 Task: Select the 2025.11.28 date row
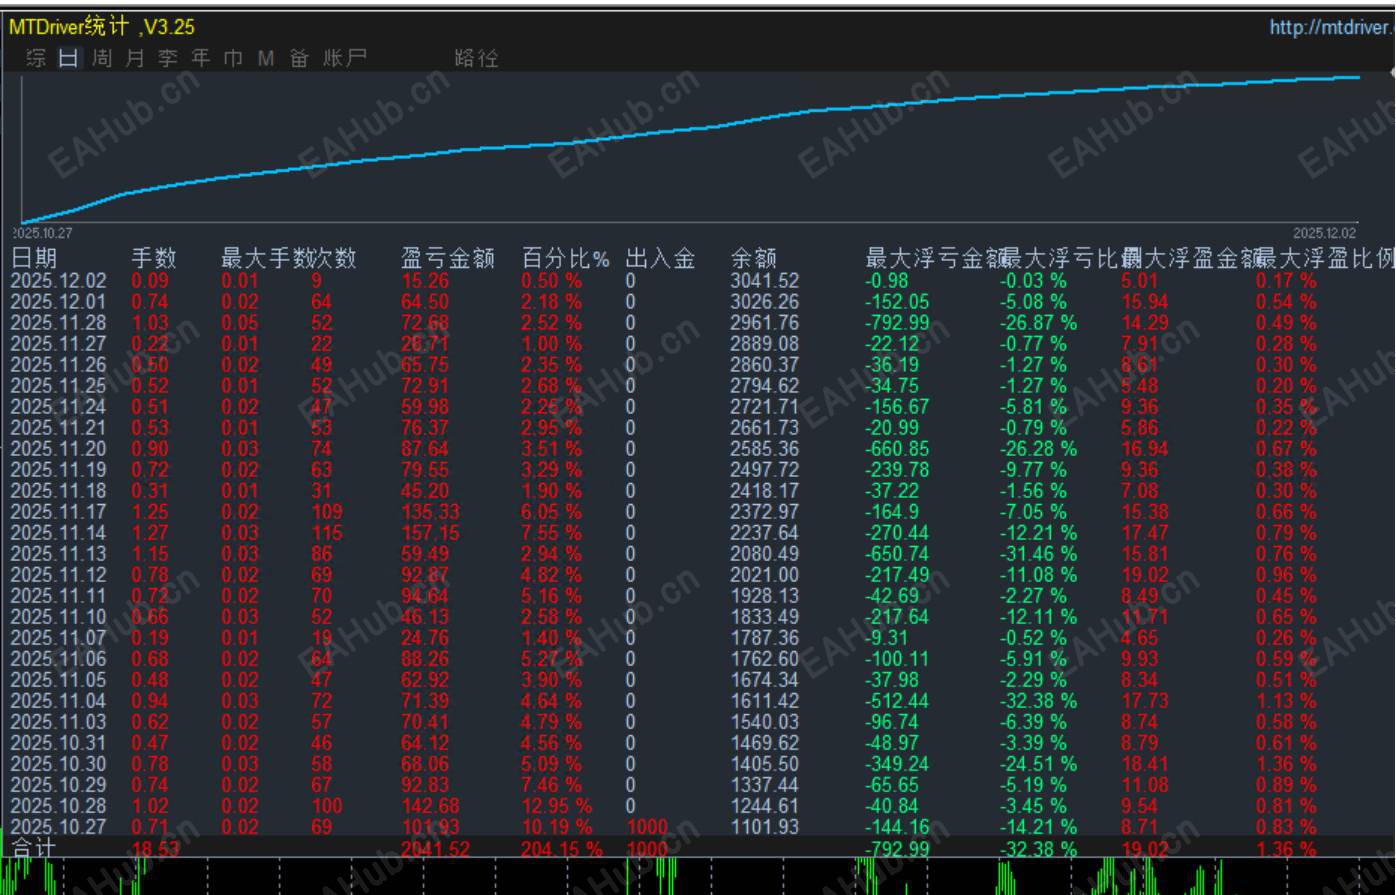click(58, 323)
